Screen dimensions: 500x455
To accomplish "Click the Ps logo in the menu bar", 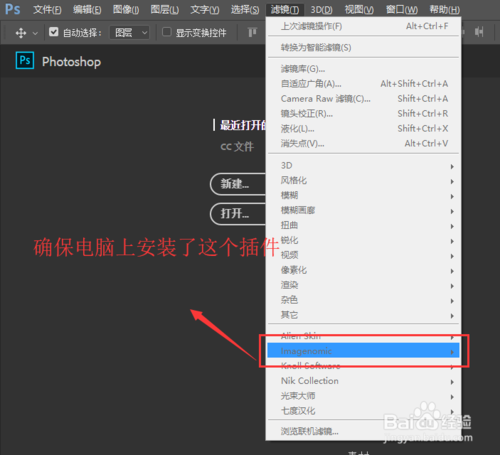I will tap(13, 9).
